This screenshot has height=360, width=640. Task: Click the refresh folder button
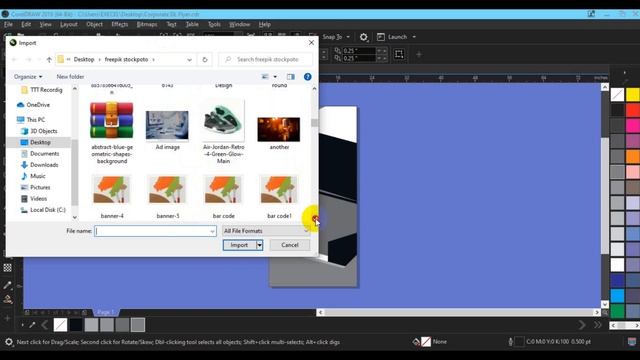pos(205,60)
